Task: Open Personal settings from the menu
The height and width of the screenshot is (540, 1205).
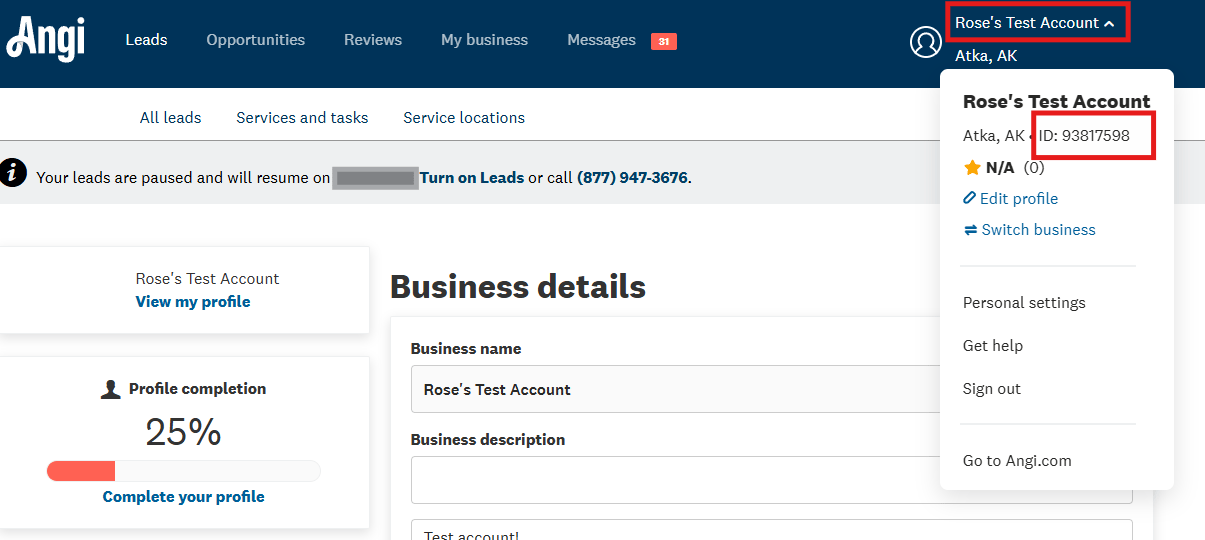Action: (1024, 302)
